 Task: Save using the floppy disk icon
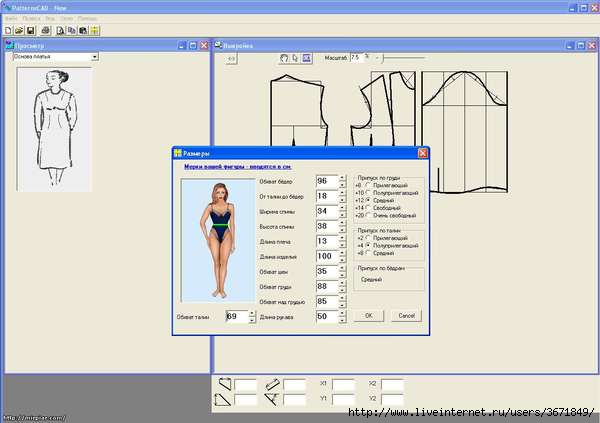(31, 30)
